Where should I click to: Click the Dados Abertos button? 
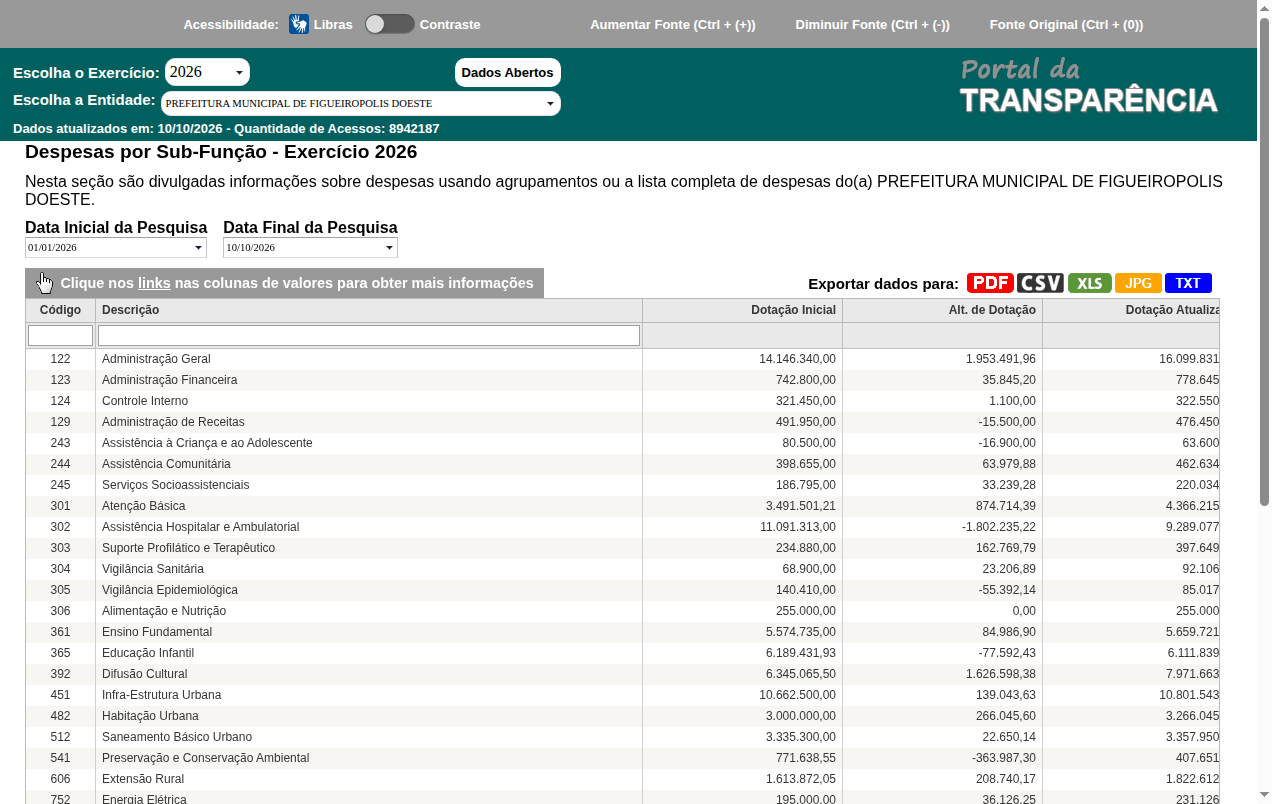tap(507, 72)
